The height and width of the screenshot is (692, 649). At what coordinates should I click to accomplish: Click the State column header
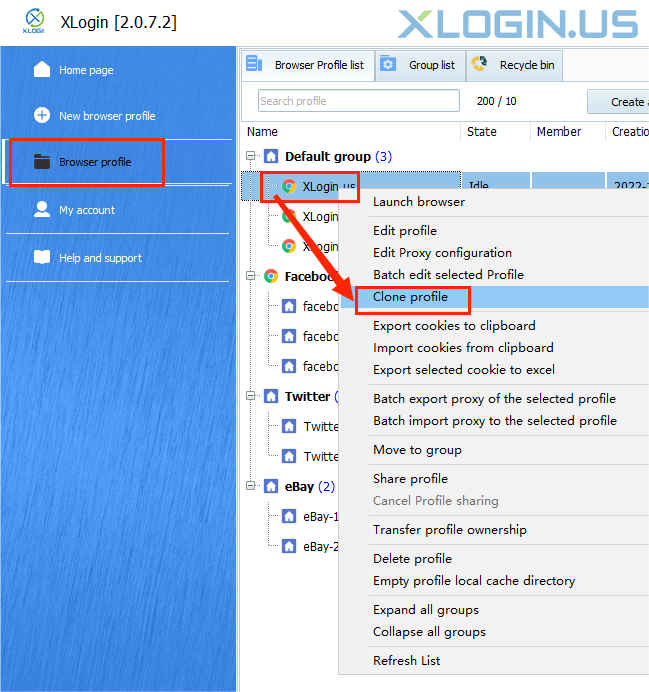tap(482, 132)
